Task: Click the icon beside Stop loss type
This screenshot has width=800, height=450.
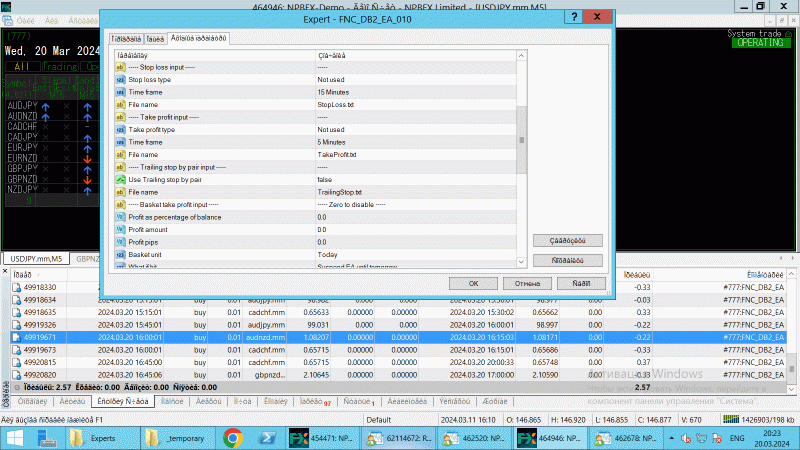Action: (121, 78)
